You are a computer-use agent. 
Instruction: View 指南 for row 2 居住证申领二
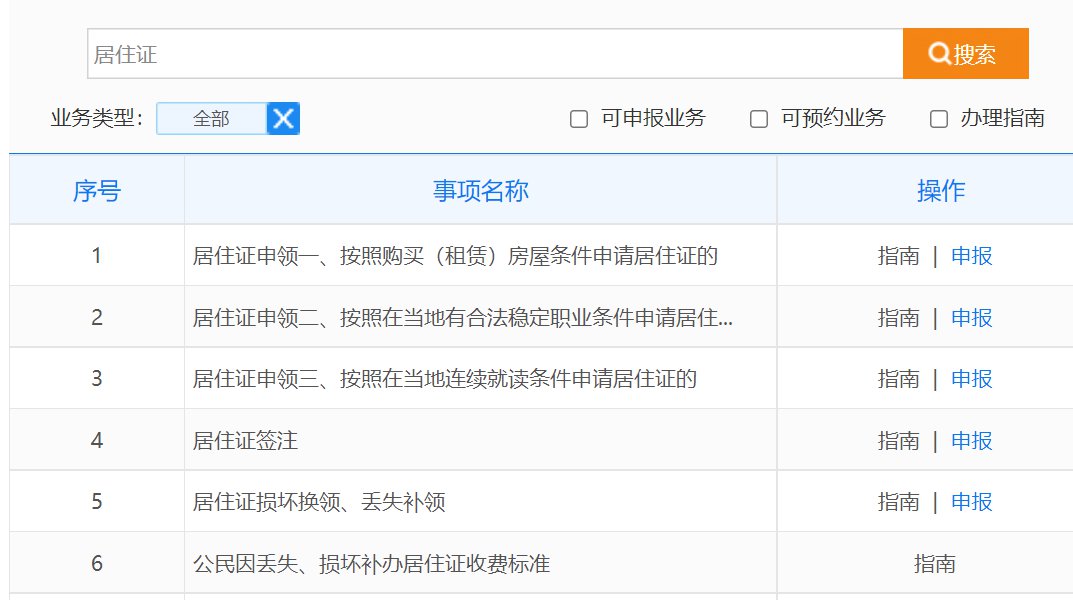click(898, 318)
